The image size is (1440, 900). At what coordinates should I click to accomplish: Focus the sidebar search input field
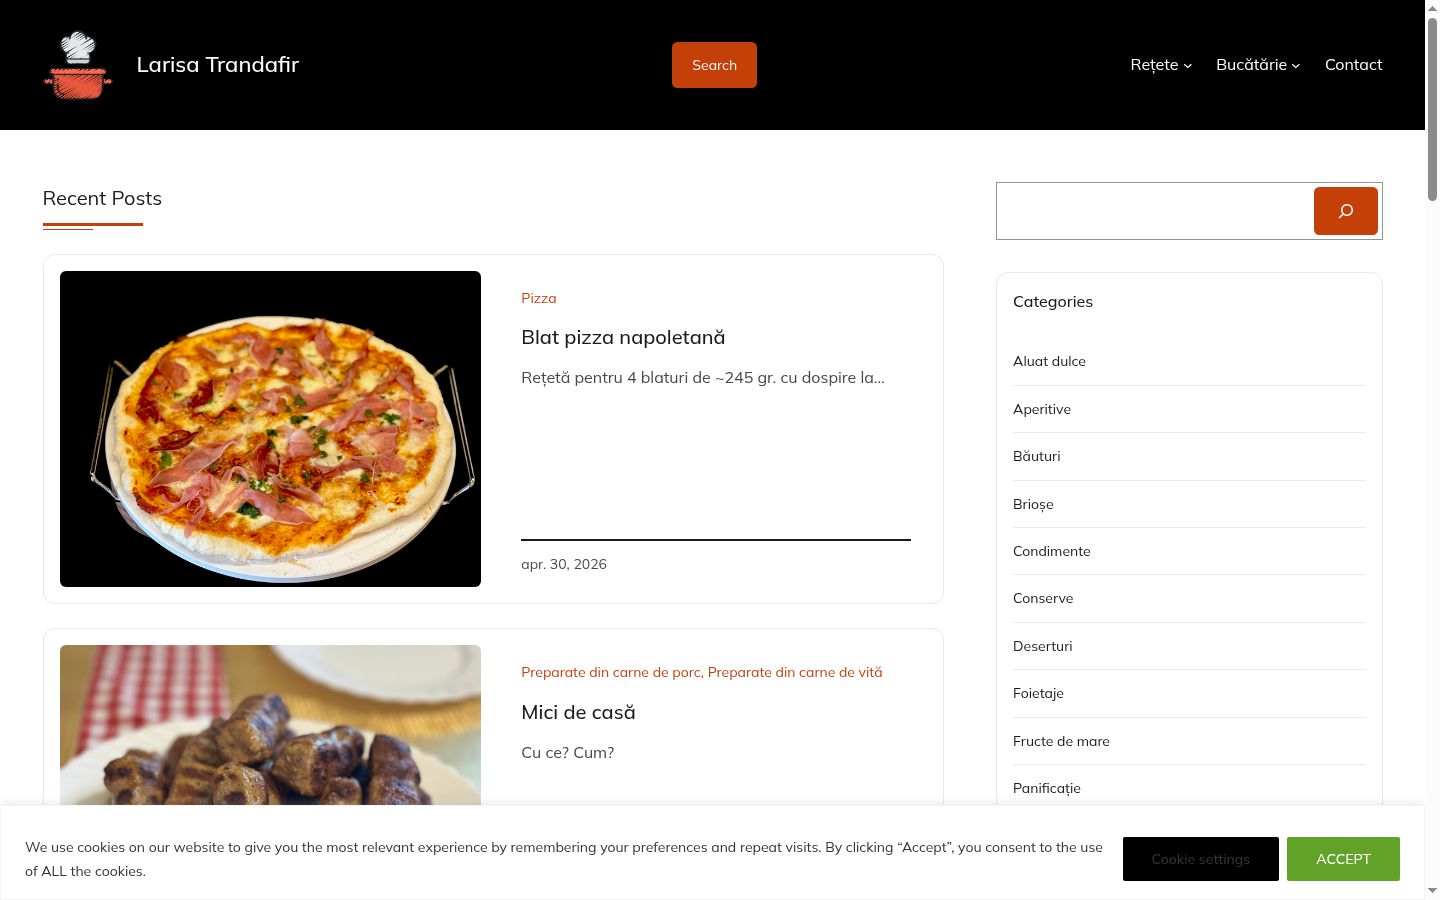click(x=1154, y=211)
